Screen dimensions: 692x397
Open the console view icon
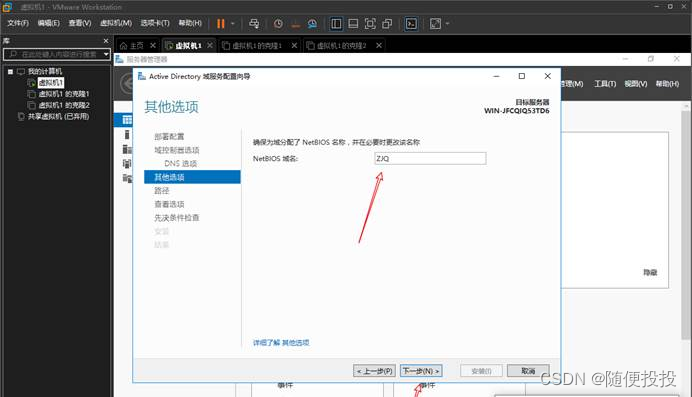(411, 24)
